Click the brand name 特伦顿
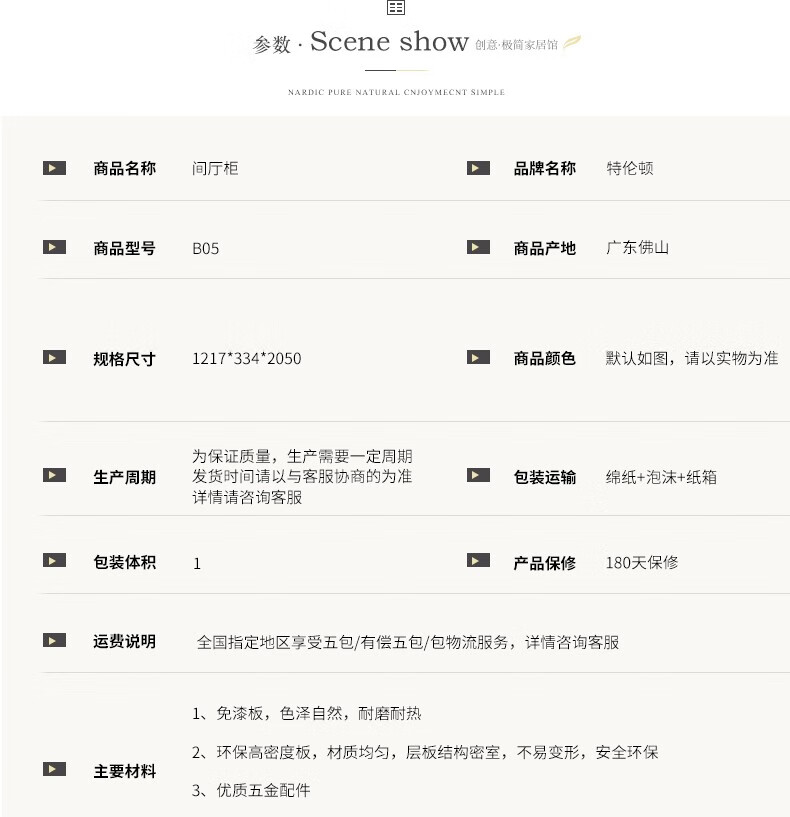 630,168
